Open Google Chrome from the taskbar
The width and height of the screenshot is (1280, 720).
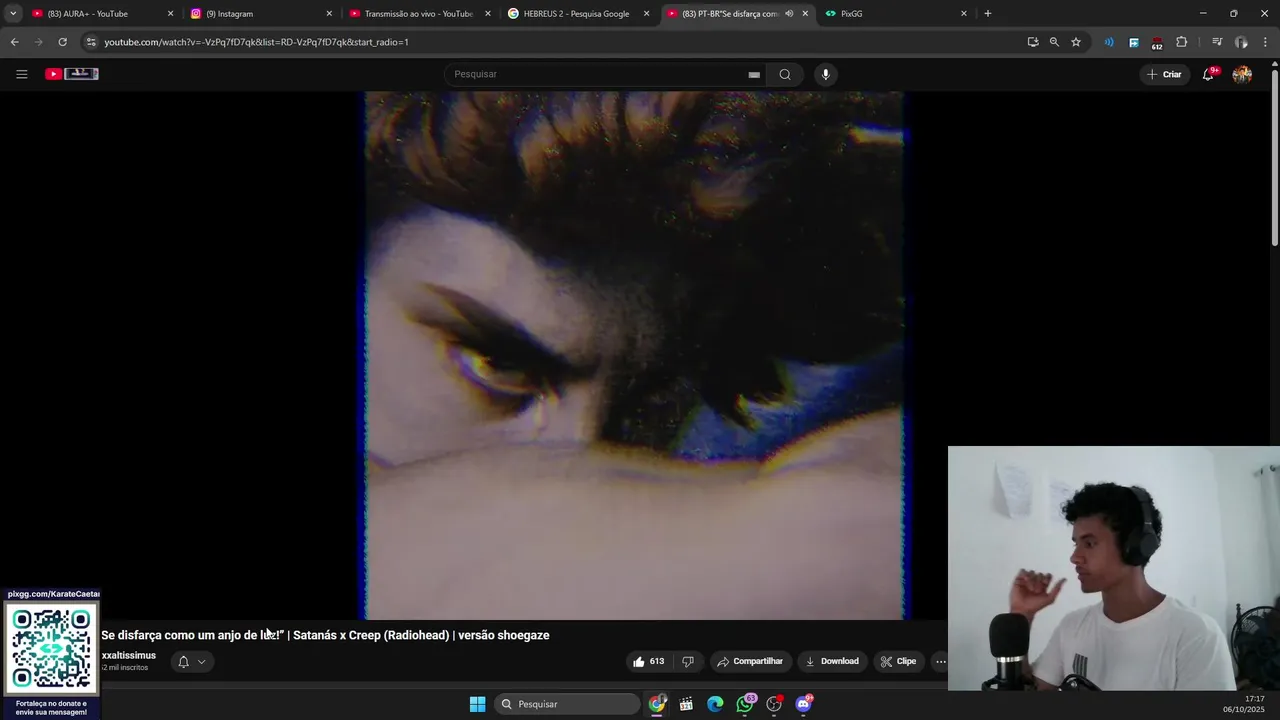657,704
